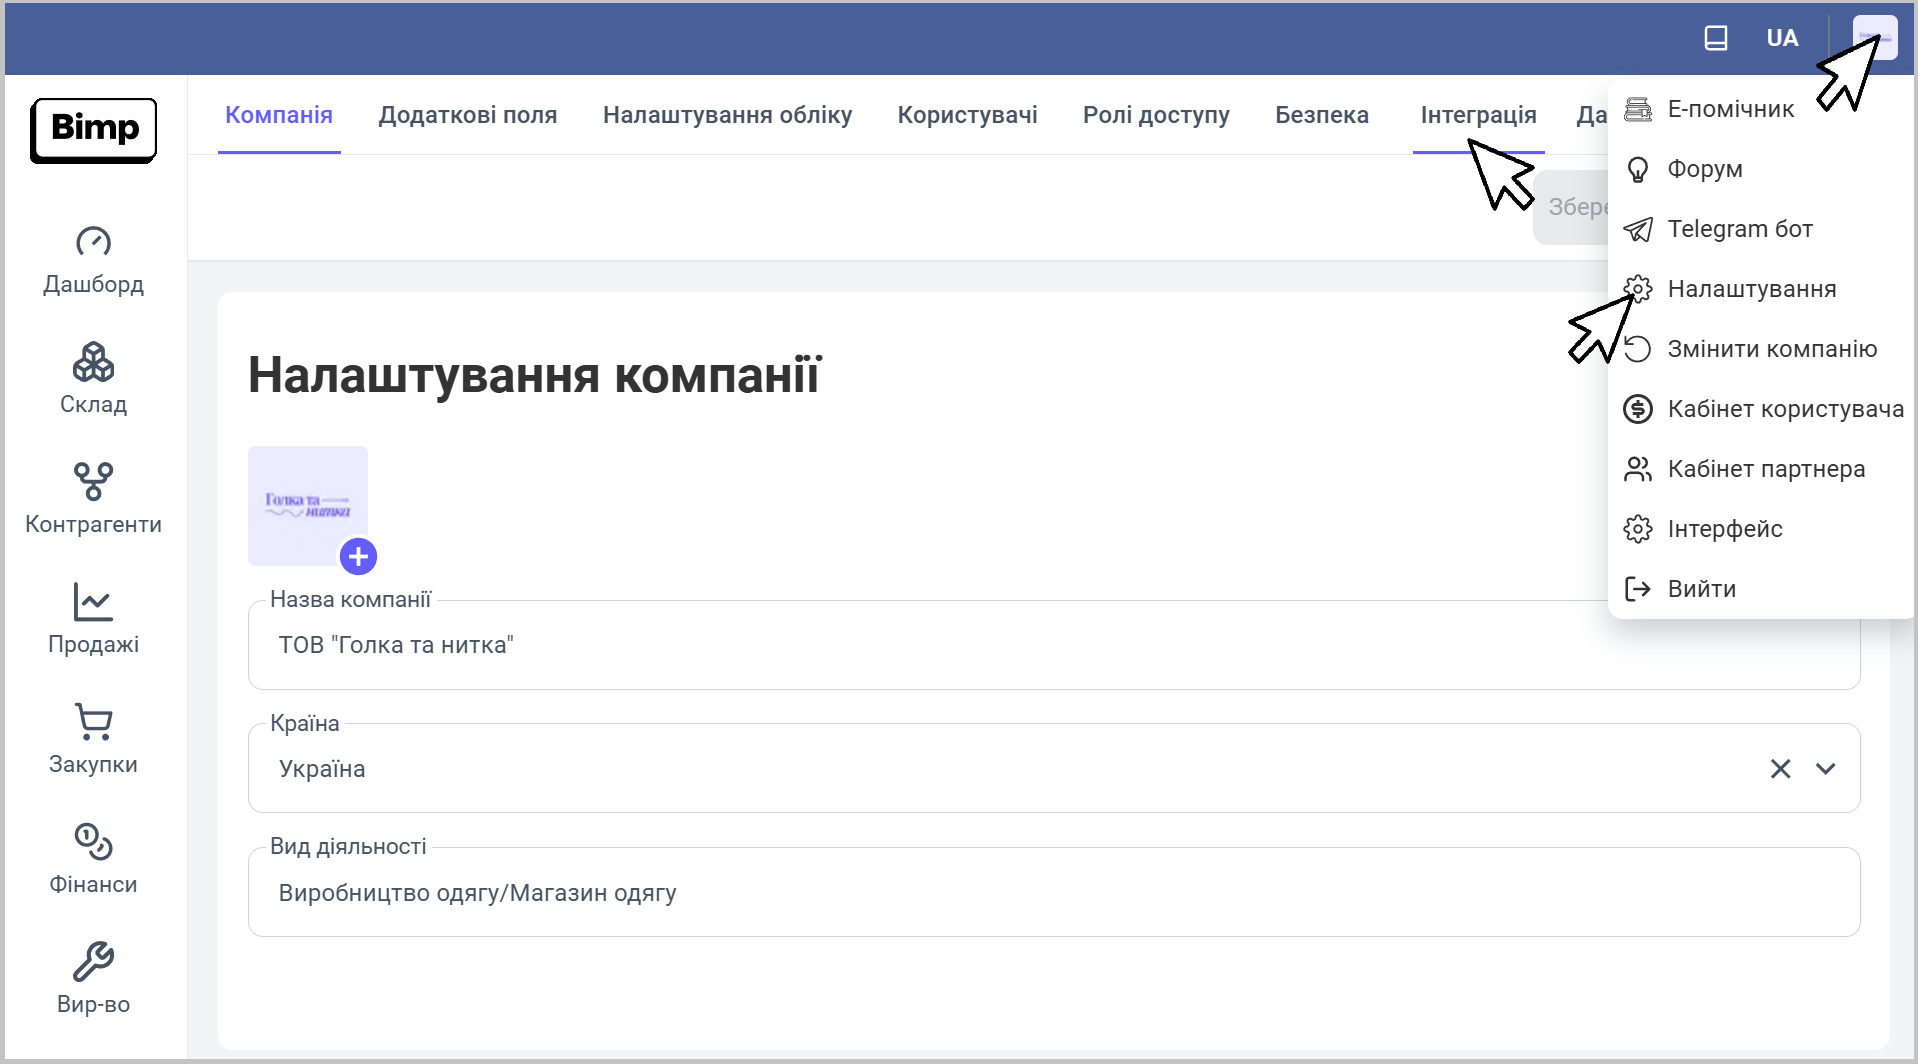
Task: Click the plus icon on company logo
Action: pos(358,556)
